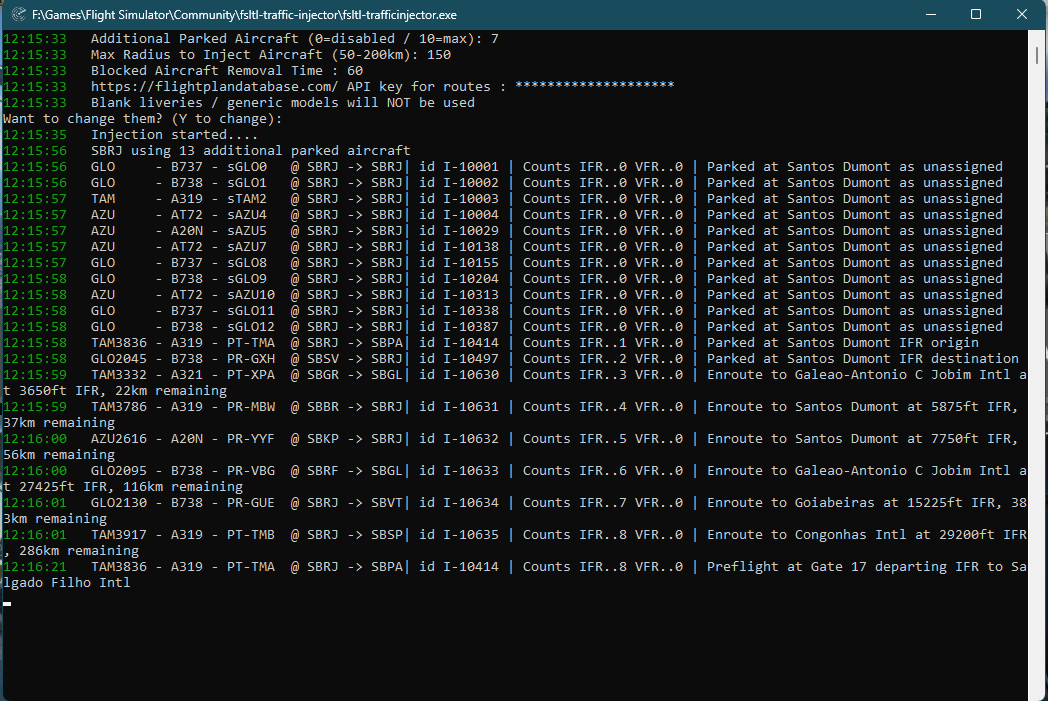Click the TAM3917 Enroute to Congonhas Intl line
Image resolution: width=1048 pixels, height=701 pixels.
[500, 534]
